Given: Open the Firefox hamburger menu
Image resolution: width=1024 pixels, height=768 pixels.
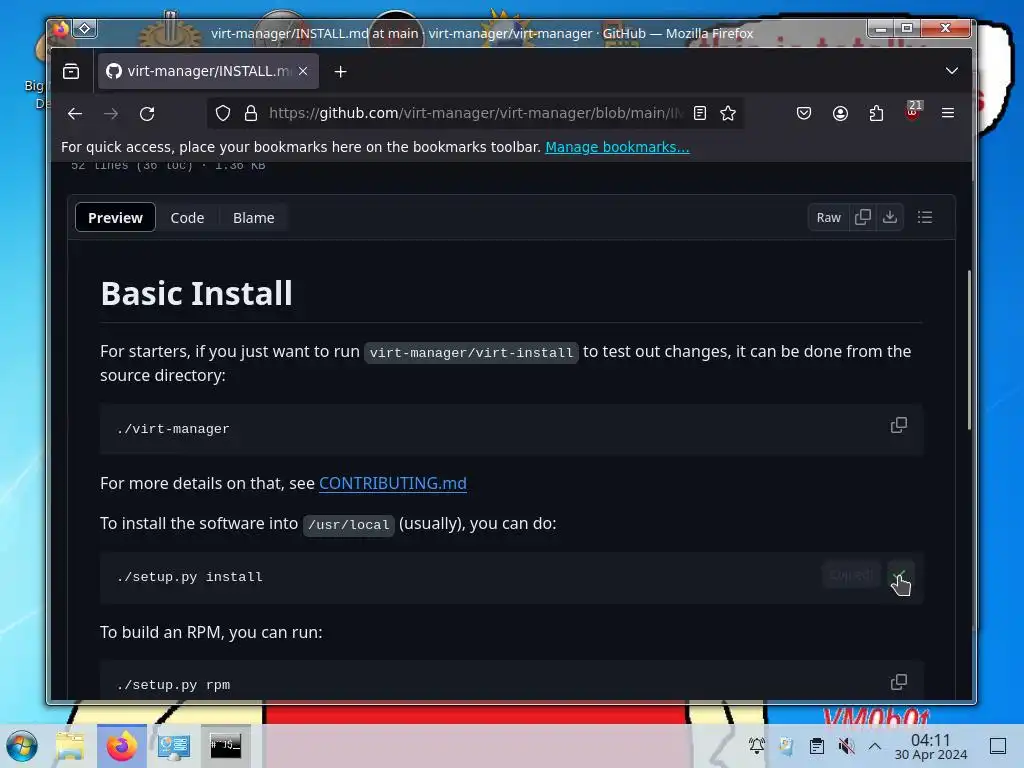Looking at the screenshot, I should tap(948, 113).
